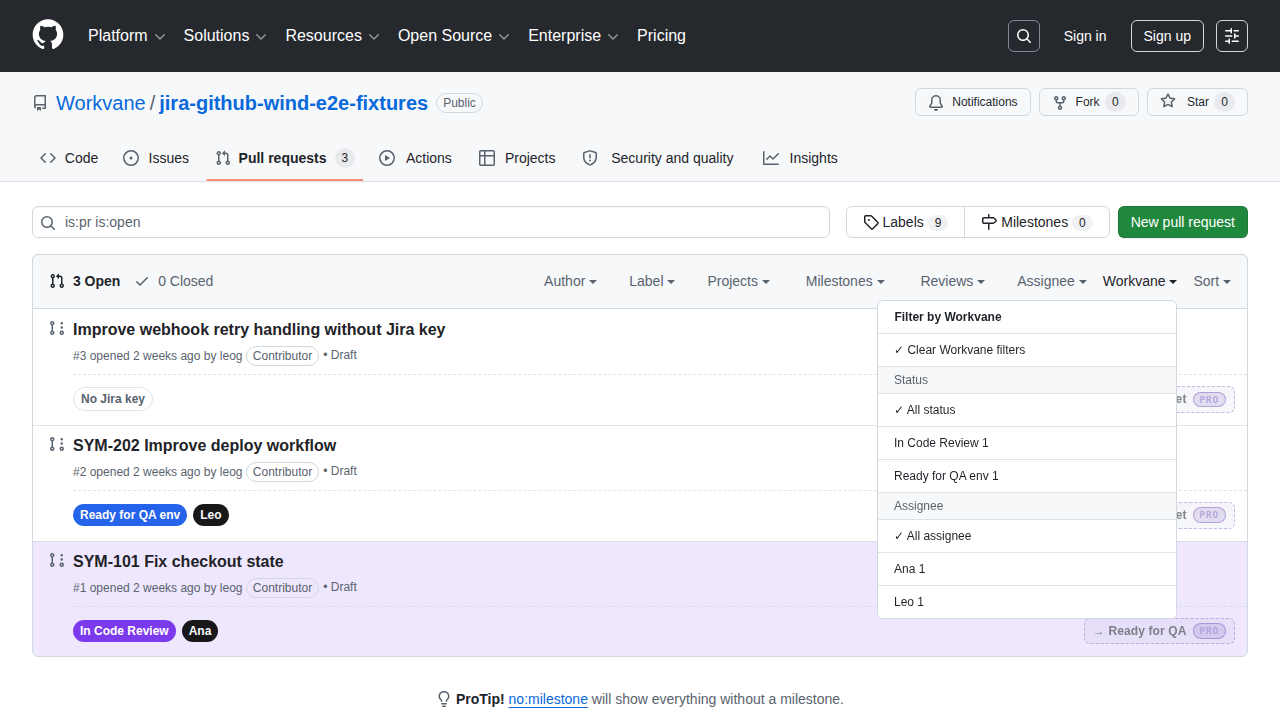Screen dimensions: 1280x720
Task: Click draft PR icon for SYM-101 row
Action: [x=57, y=561]
